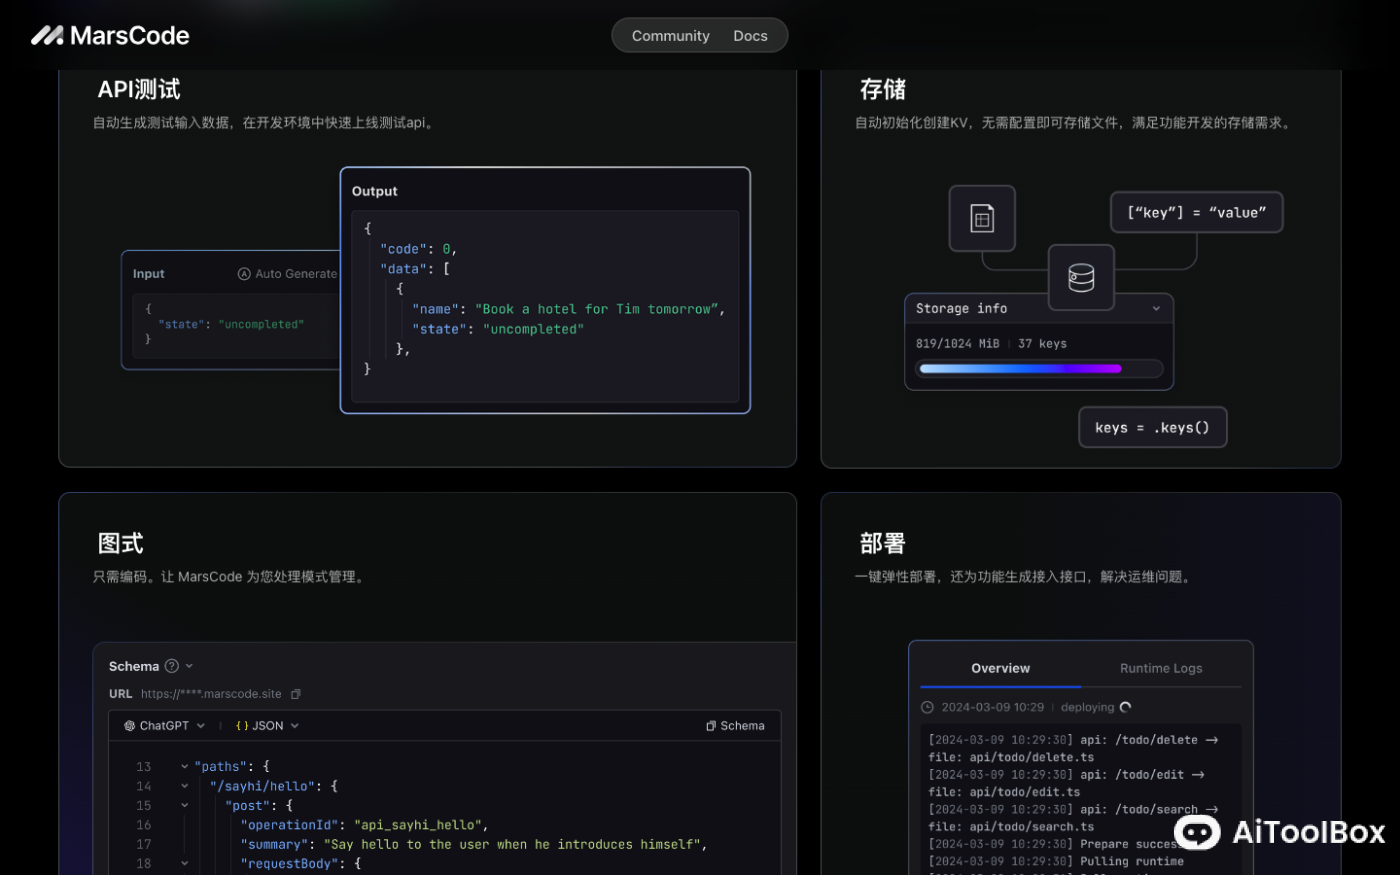Click the storage usage progress bar
Screen dimensions: 1400x875
click(x=1039, y=368)
